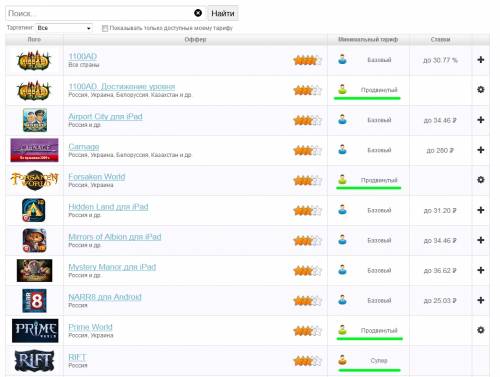Open the Таргетинг dropdown showing Все
The image size is (500, 377).
pyautogui.click(x=64, y=28)
